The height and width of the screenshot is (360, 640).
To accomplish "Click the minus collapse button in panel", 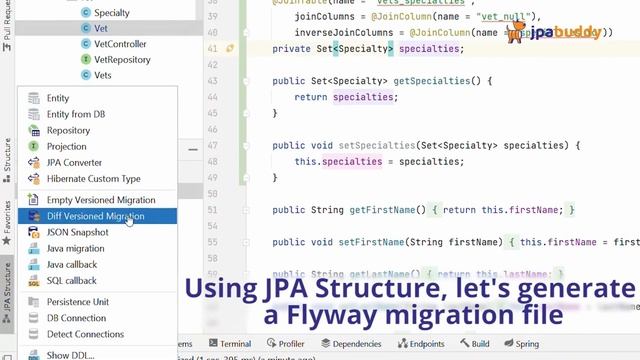I will 193,150.
